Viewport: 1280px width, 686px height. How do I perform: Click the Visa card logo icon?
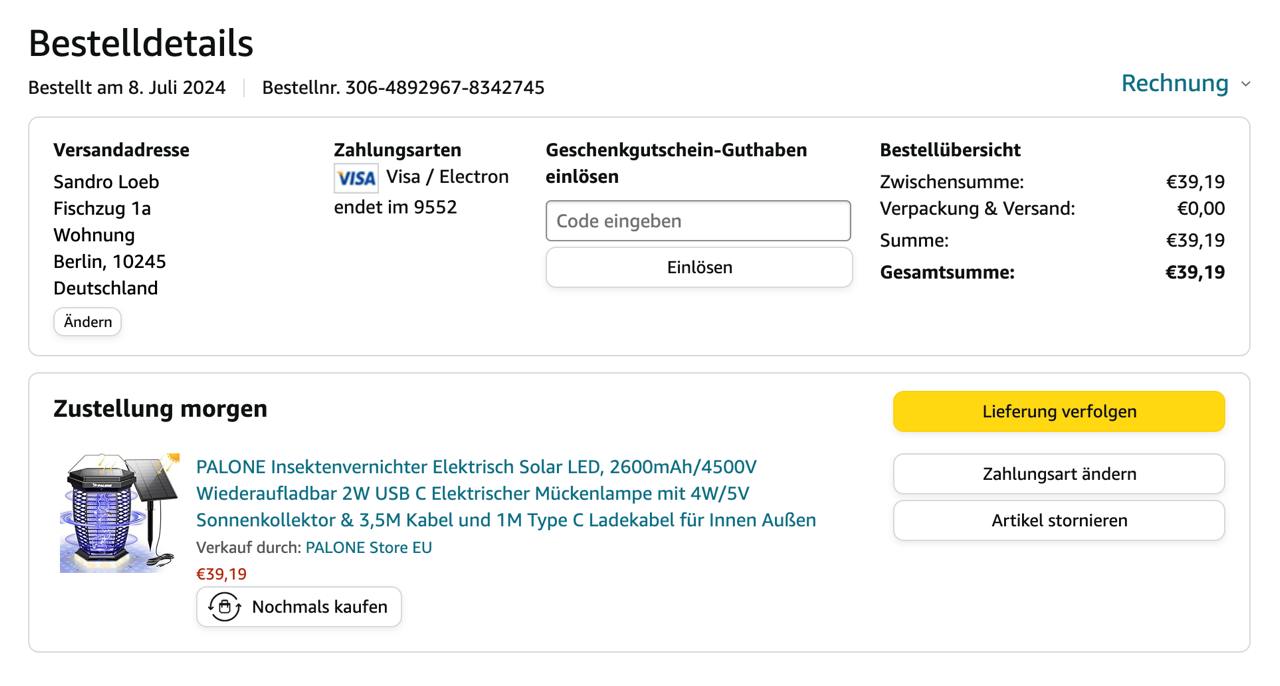356,179
